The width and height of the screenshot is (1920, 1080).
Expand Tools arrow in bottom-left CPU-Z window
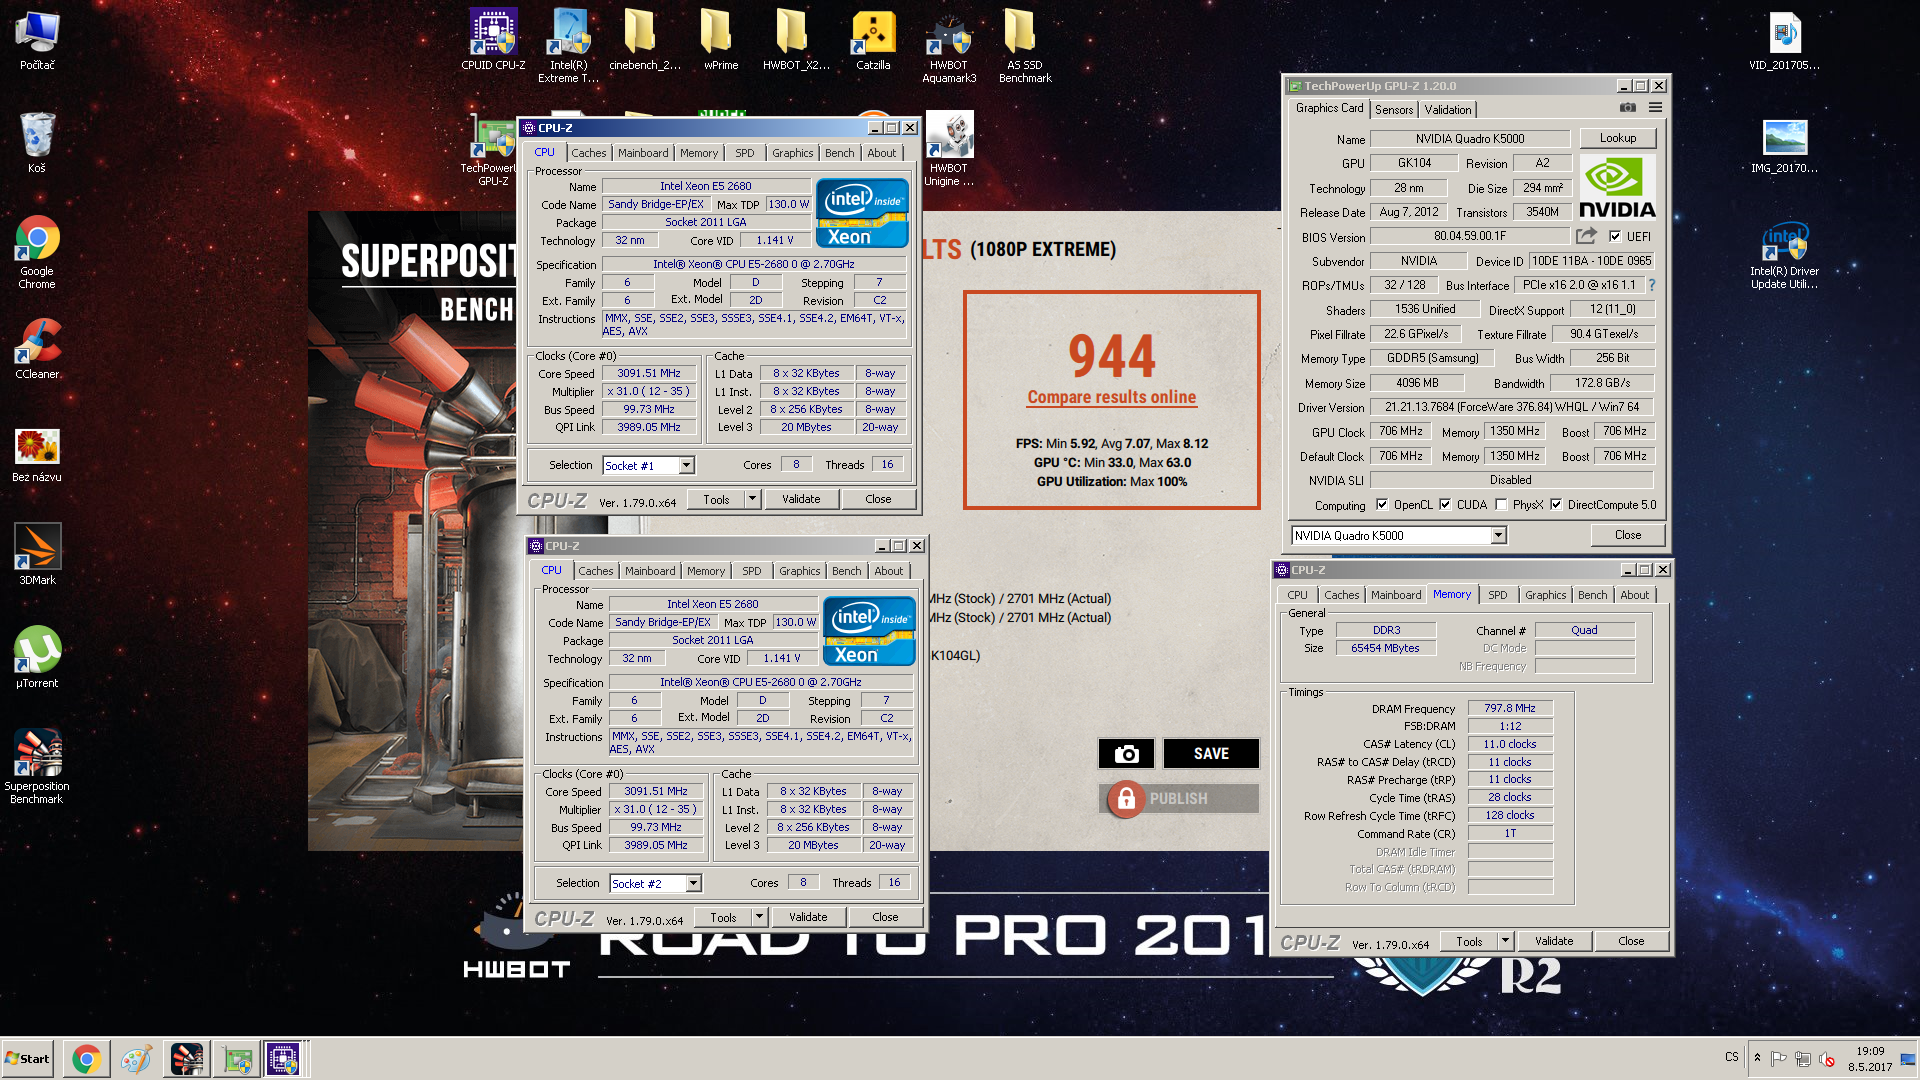pos(759,917)
